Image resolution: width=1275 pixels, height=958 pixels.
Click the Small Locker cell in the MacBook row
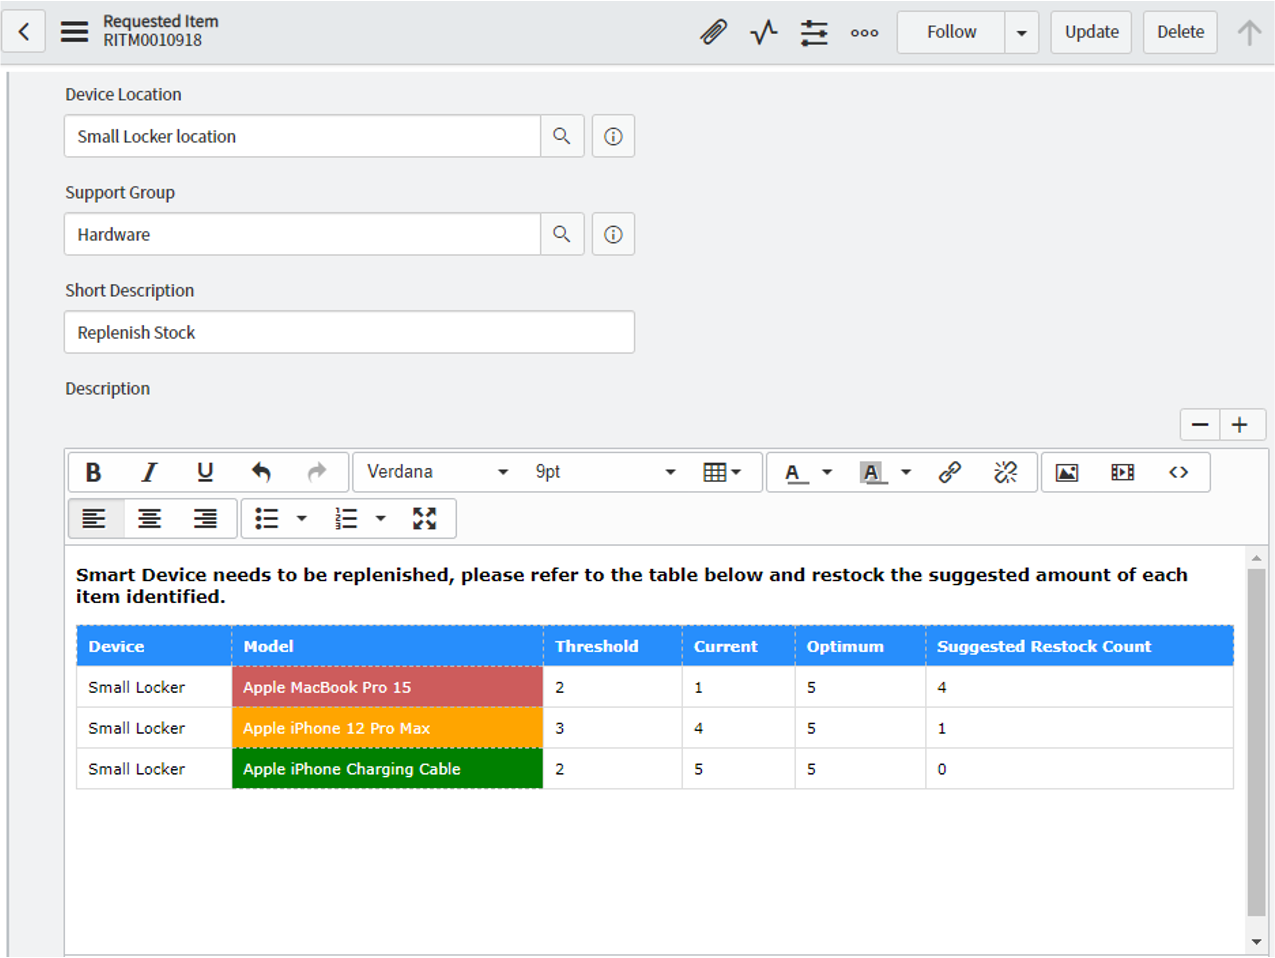pyautogui.click(x=154, y=687)
